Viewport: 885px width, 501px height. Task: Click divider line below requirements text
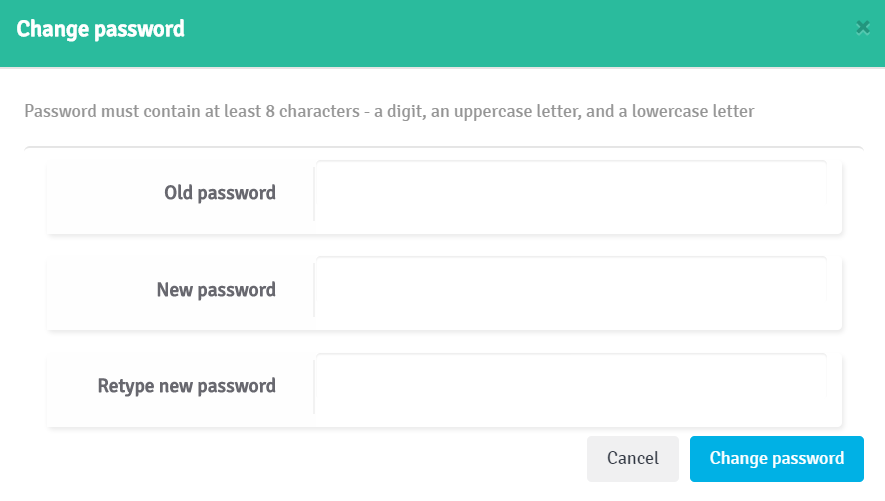[x=444, y=148]
